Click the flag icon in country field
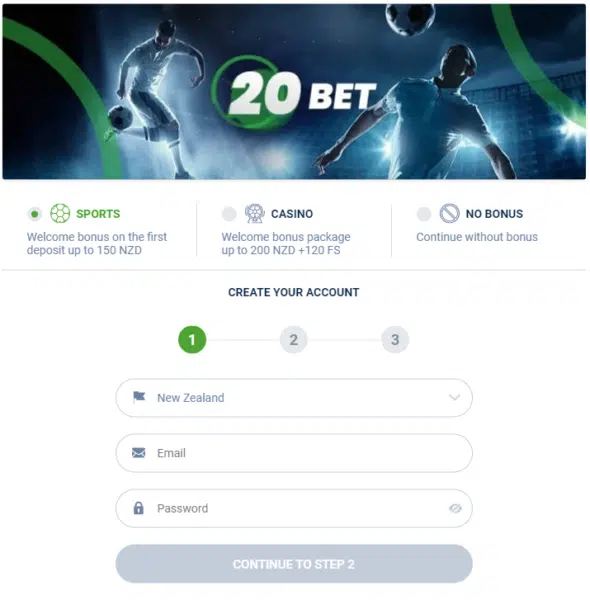The image size is (590, 600). coord(139,397)
